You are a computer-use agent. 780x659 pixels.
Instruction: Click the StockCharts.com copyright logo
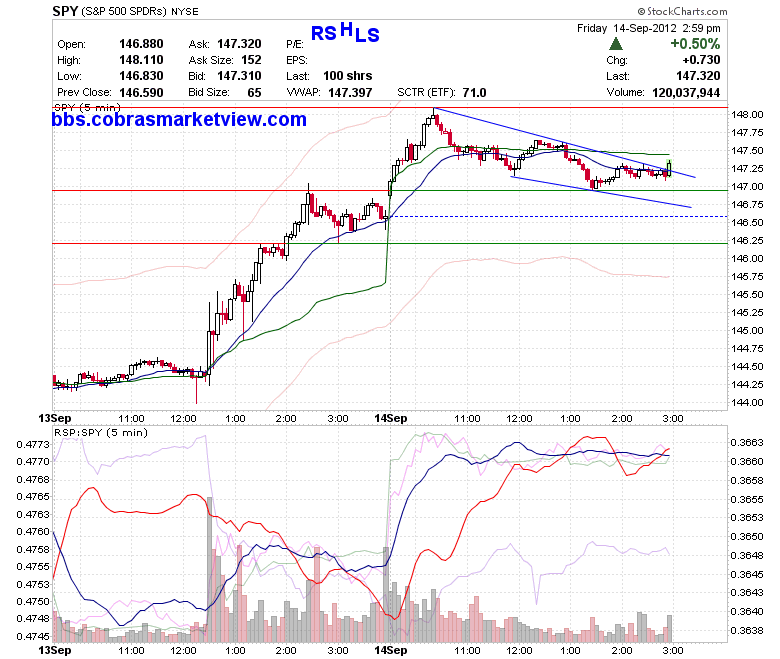682,11
